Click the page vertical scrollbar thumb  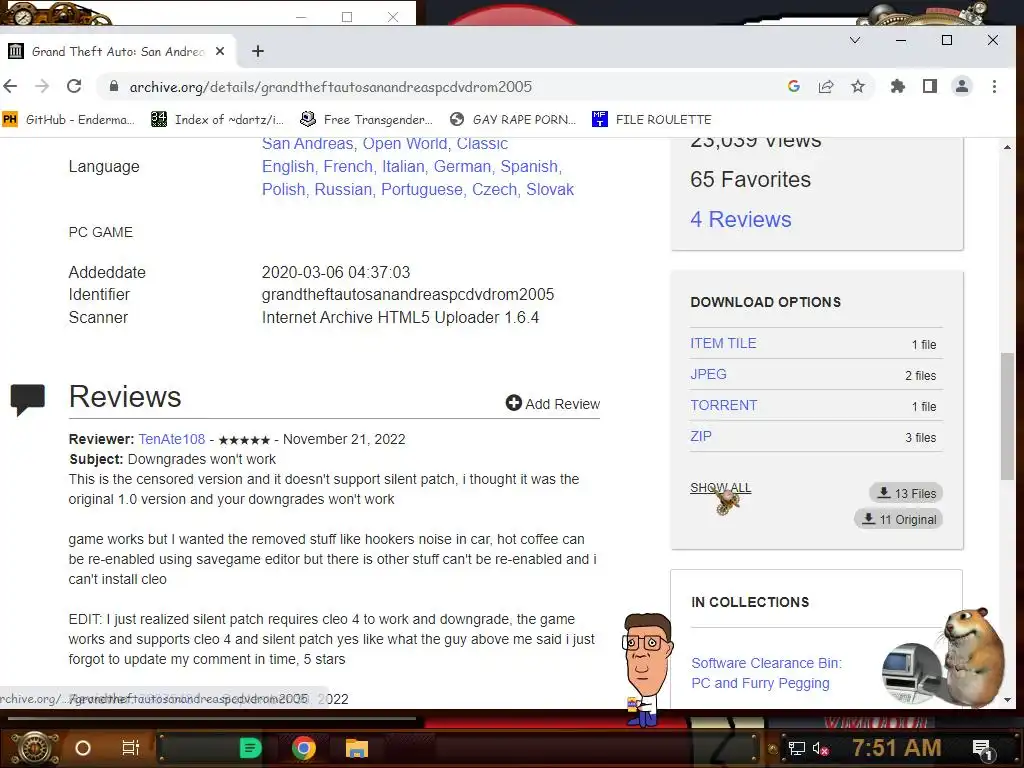click(1008, 416)
